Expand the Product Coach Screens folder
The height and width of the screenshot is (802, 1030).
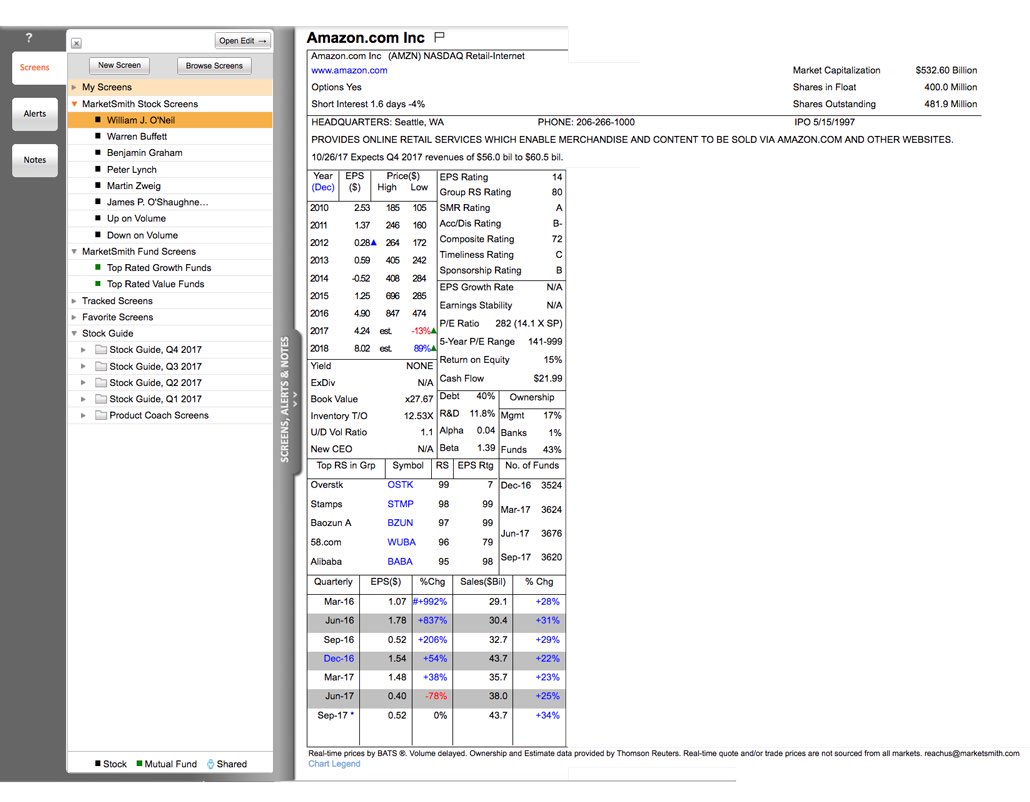pos(83,415)
